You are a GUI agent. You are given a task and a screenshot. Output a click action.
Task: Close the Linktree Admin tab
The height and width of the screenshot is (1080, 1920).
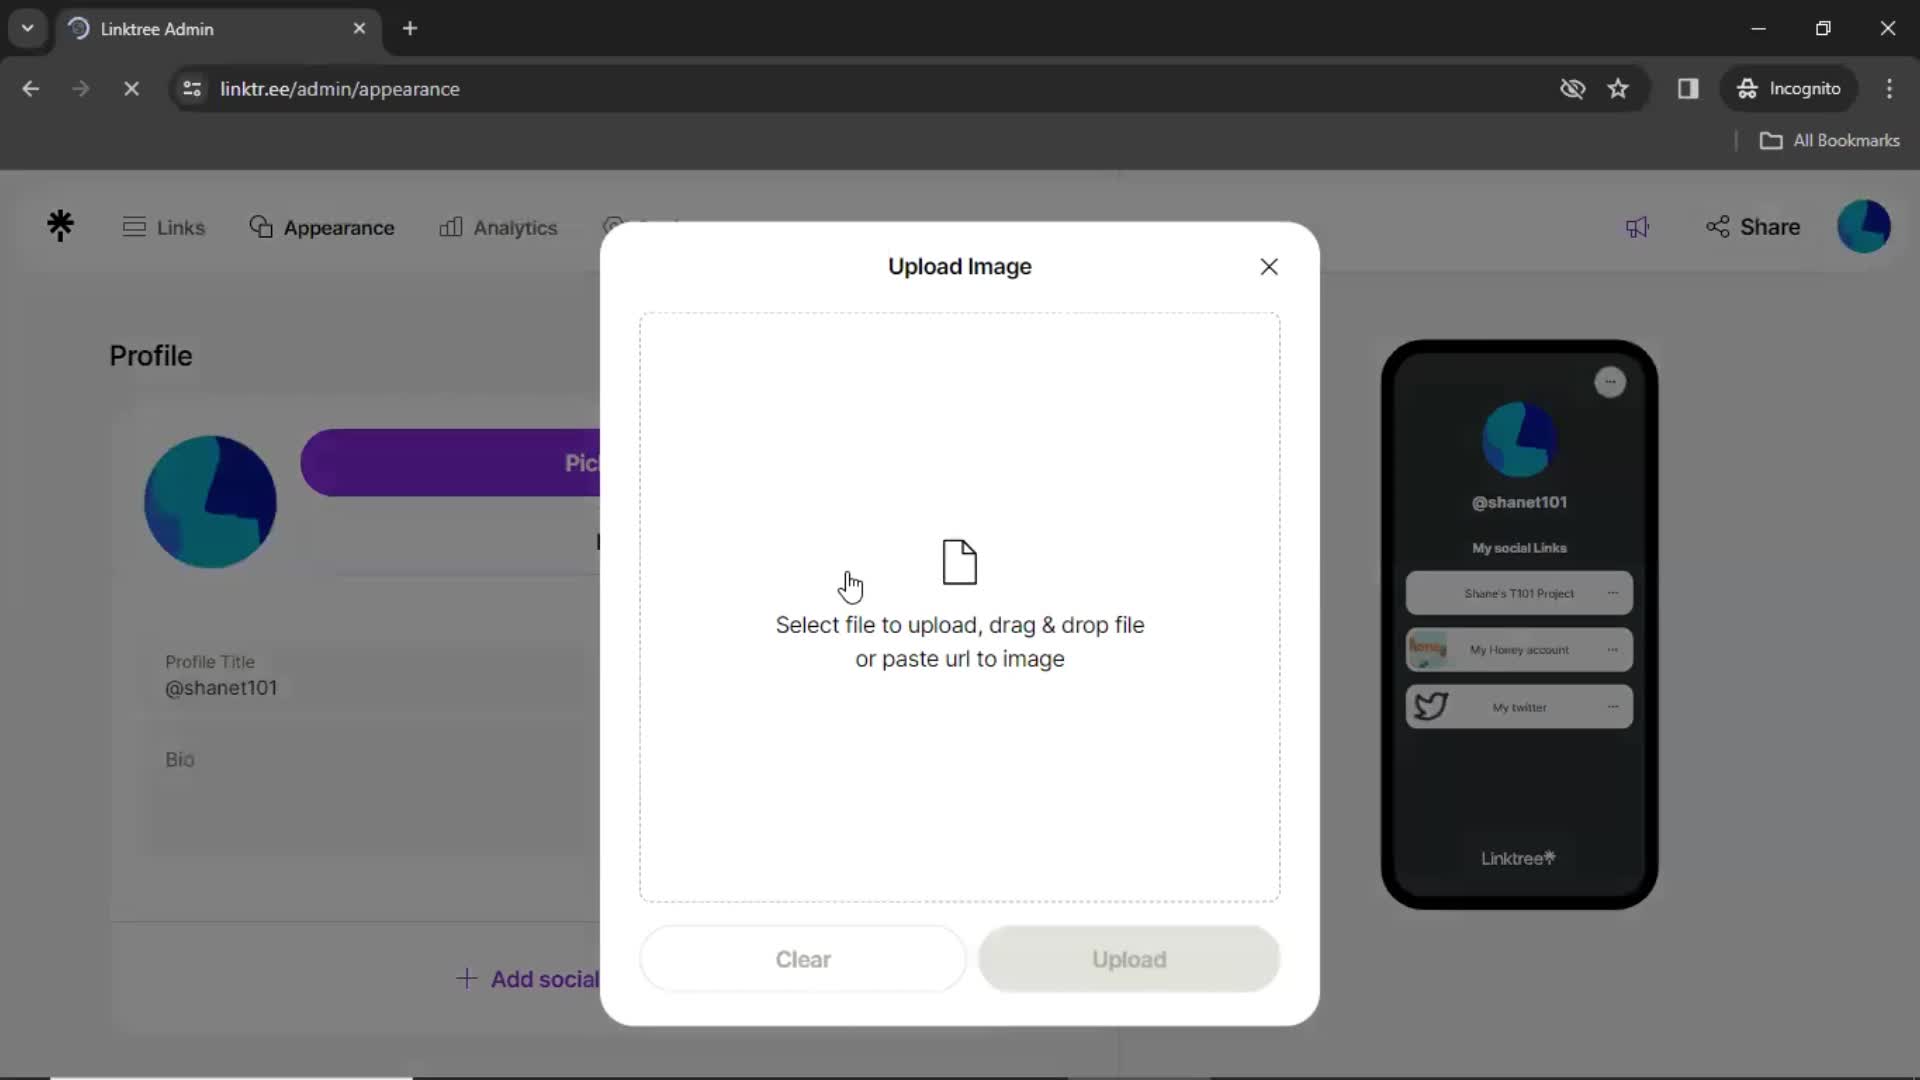tap(359, 29)
